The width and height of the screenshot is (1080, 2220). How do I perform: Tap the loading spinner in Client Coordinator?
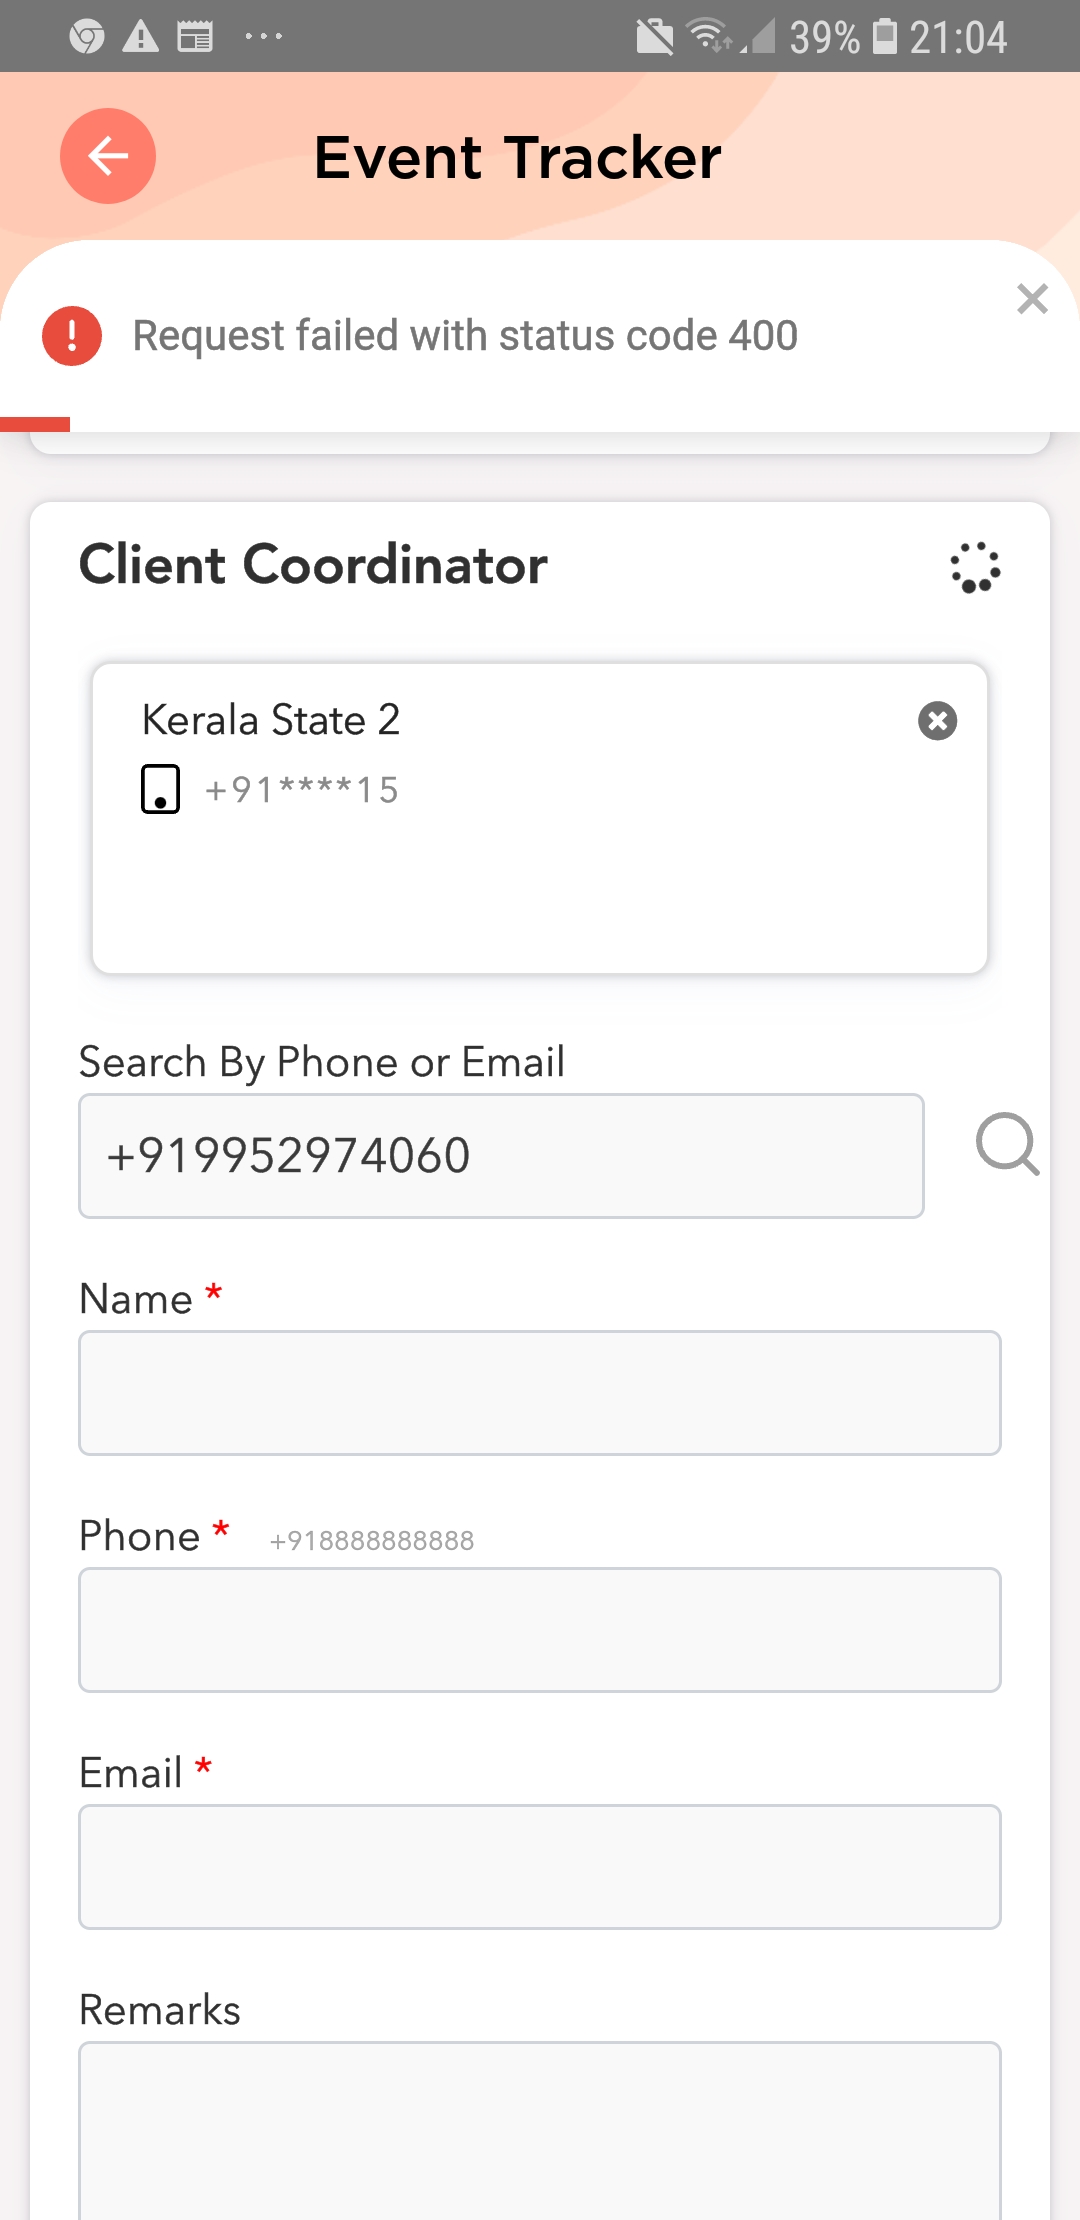tap(975, 567)
